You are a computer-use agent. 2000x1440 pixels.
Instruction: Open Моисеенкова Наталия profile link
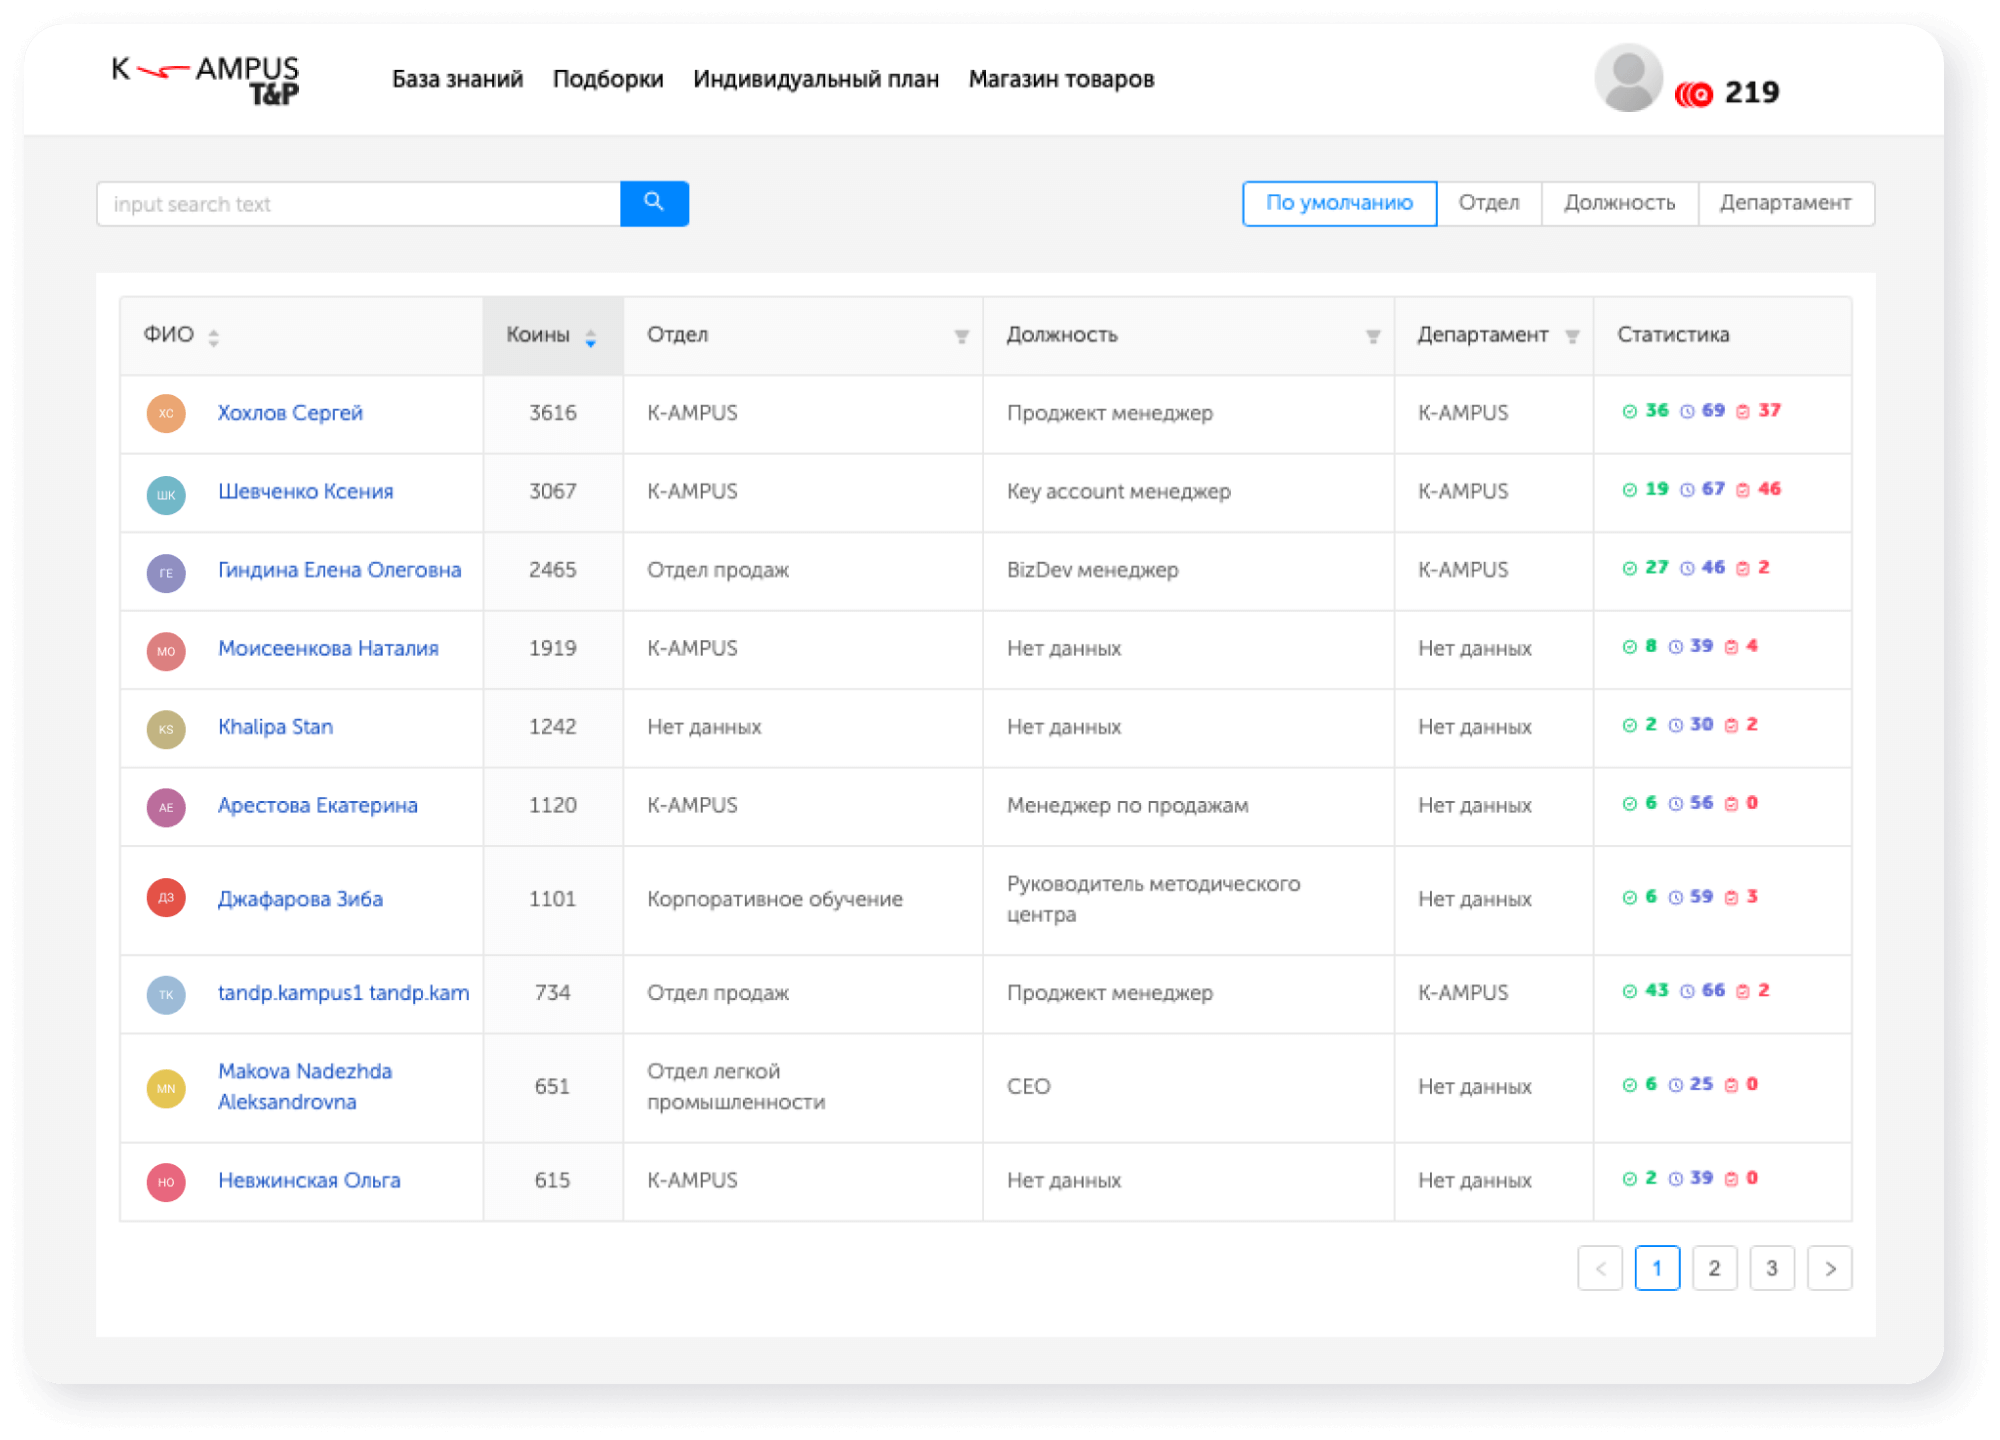[x=328, y=648]
